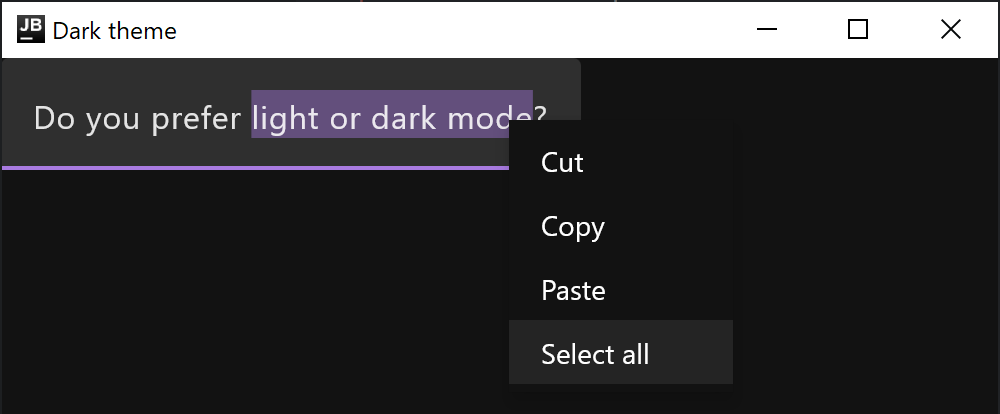
Task: Click the purple underline of the text field
Action: (x=250, y=168)
